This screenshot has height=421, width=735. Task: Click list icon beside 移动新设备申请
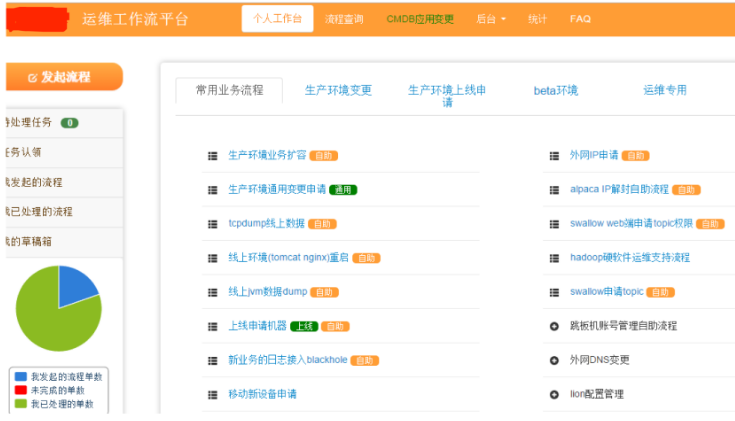coord(212,394)
